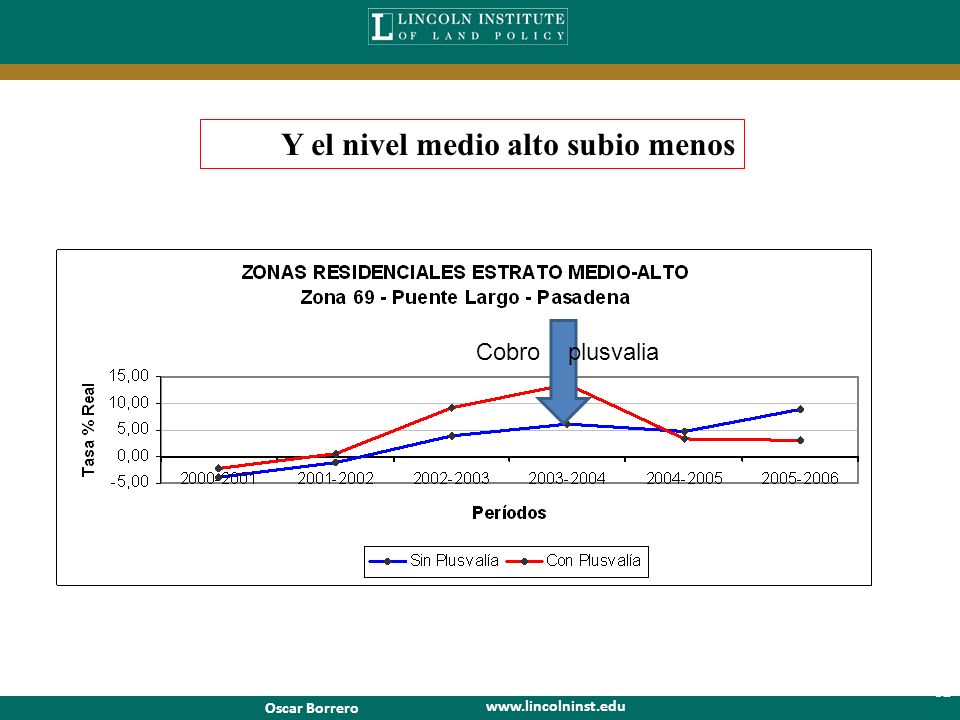
Task: Click the 2004-2005 period label
Action: (684, 478)
